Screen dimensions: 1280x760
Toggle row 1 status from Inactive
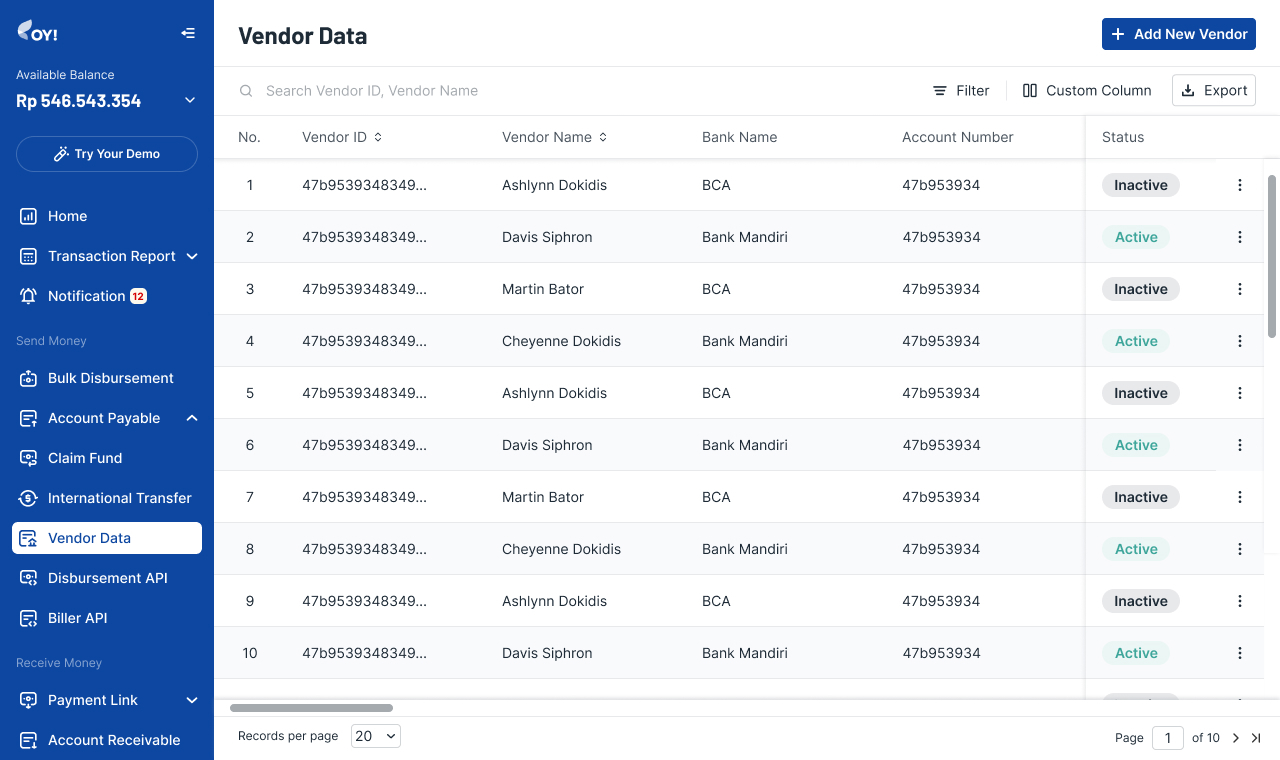1140,185
